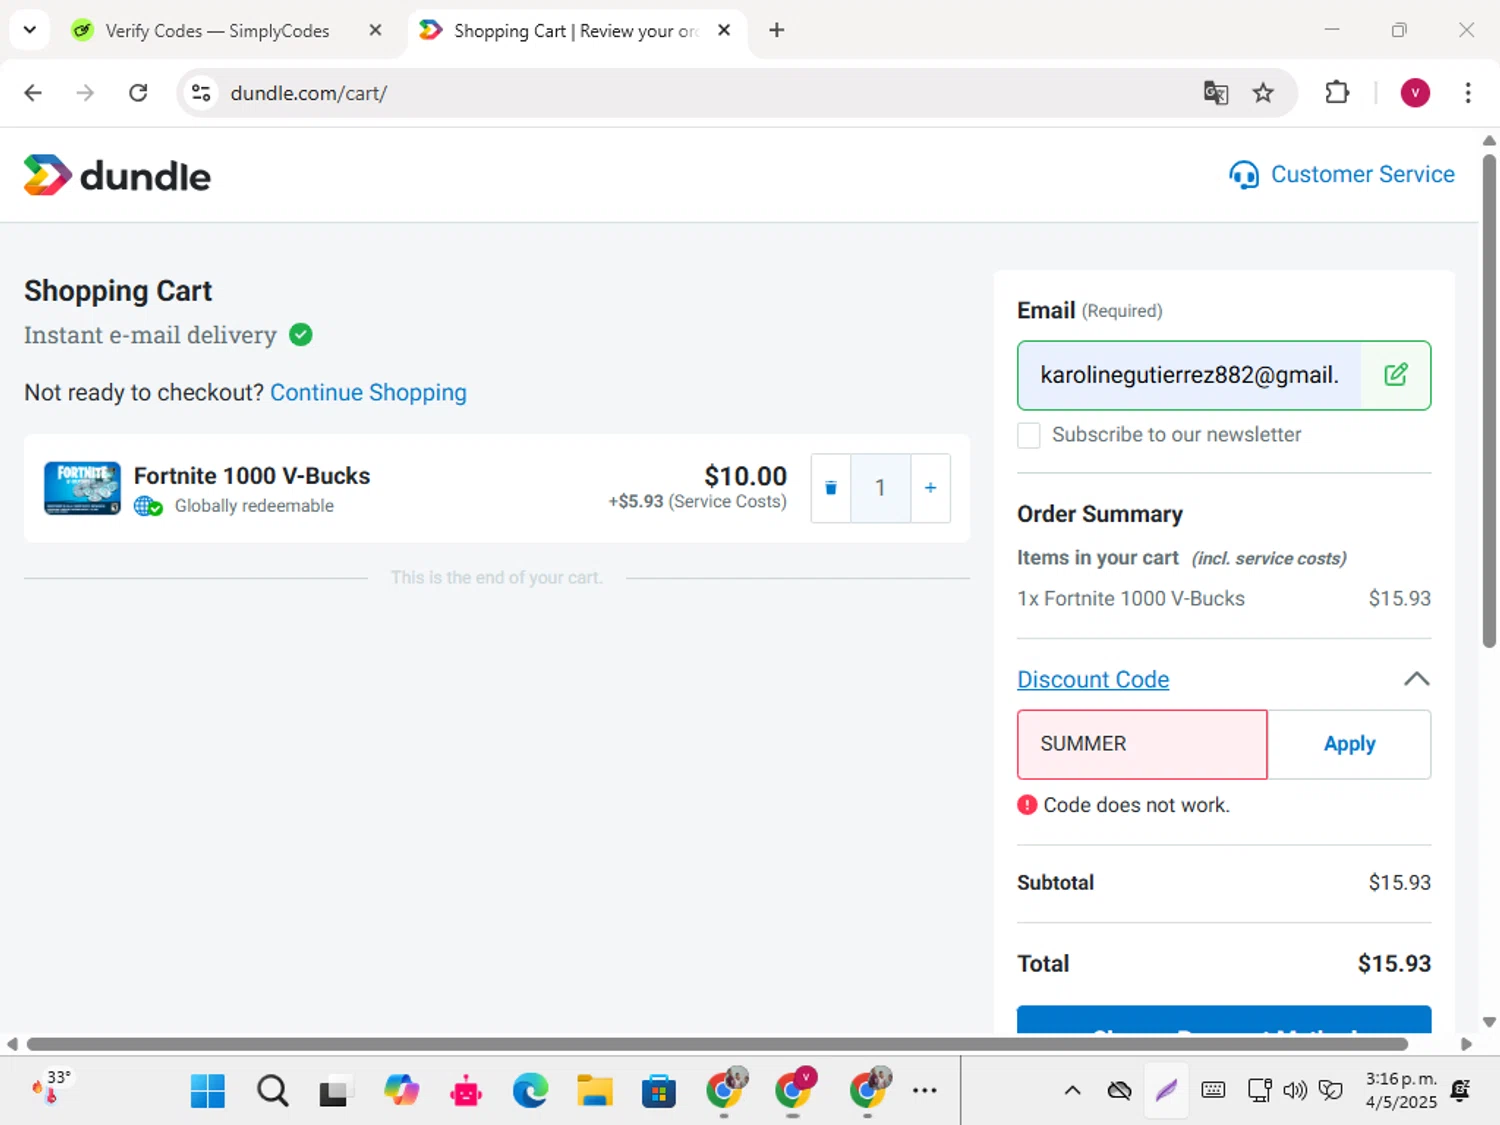Image resolution: width=1500 pixels, height=1125 pixels.
Task: Bookmark this page with the star
Action: pyautogui.click(x=1264, y=93)
